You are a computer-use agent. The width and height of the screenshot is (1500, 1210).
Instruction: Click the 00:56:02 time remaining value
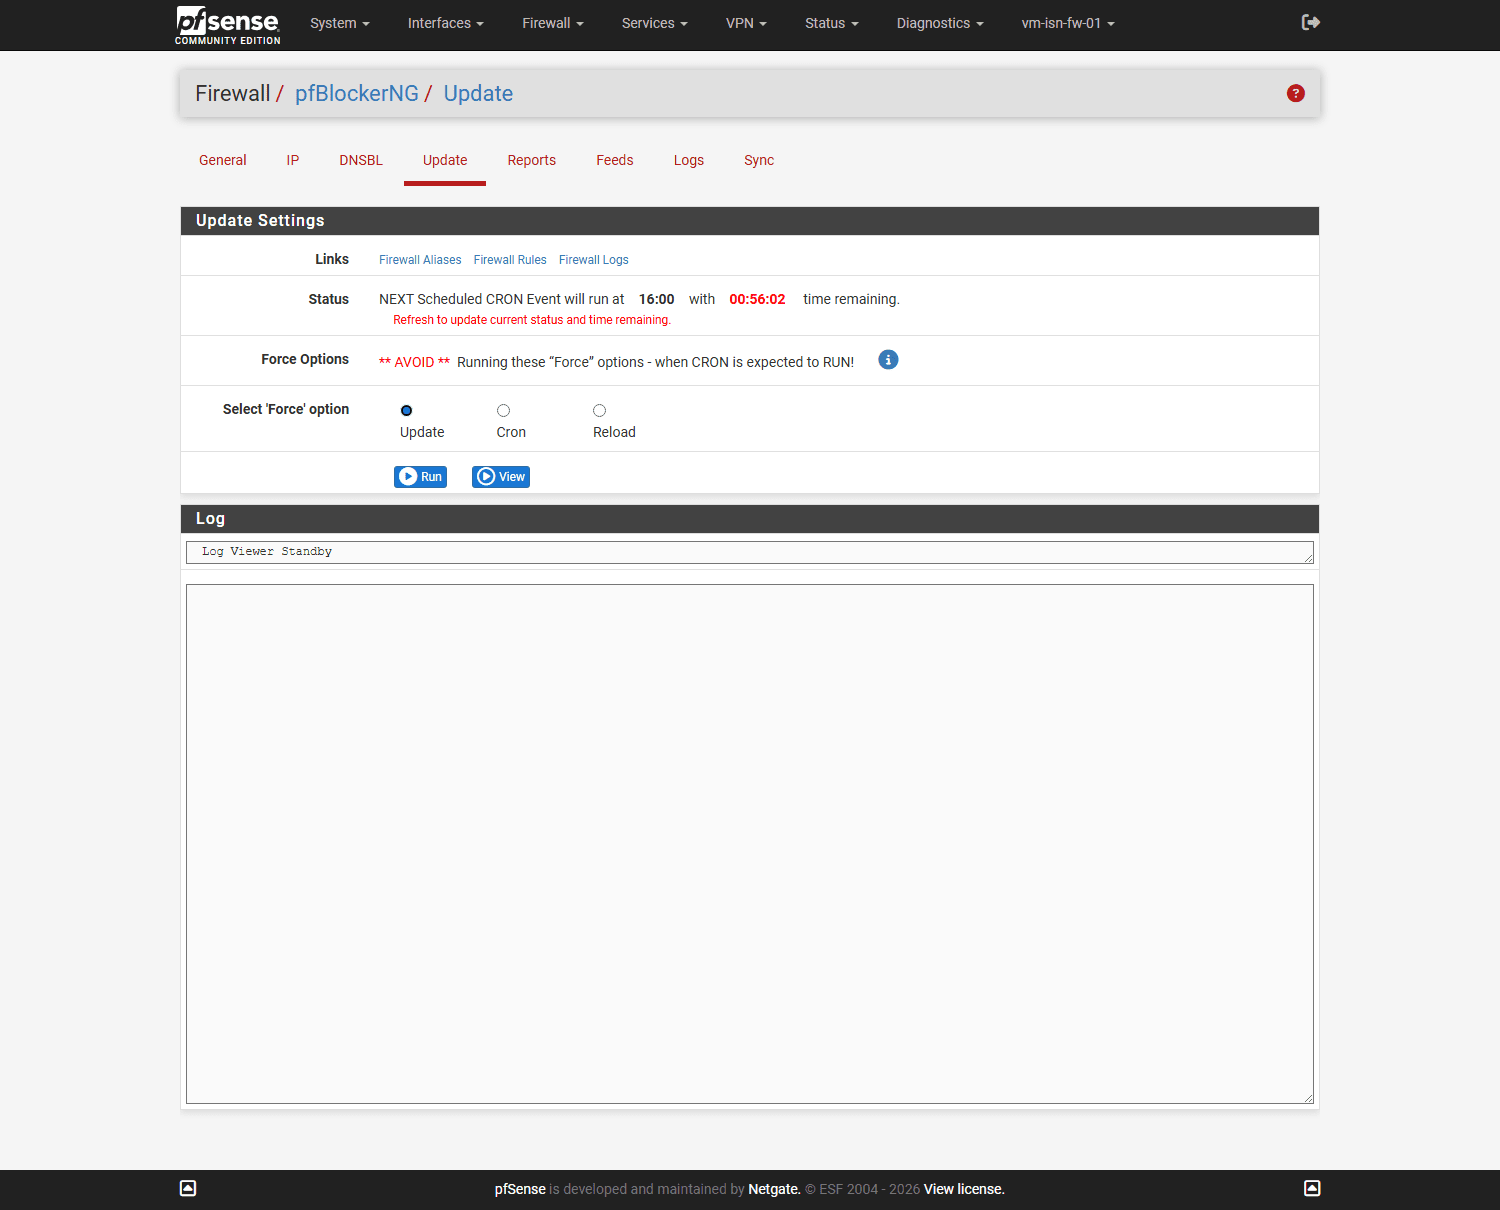757,299
